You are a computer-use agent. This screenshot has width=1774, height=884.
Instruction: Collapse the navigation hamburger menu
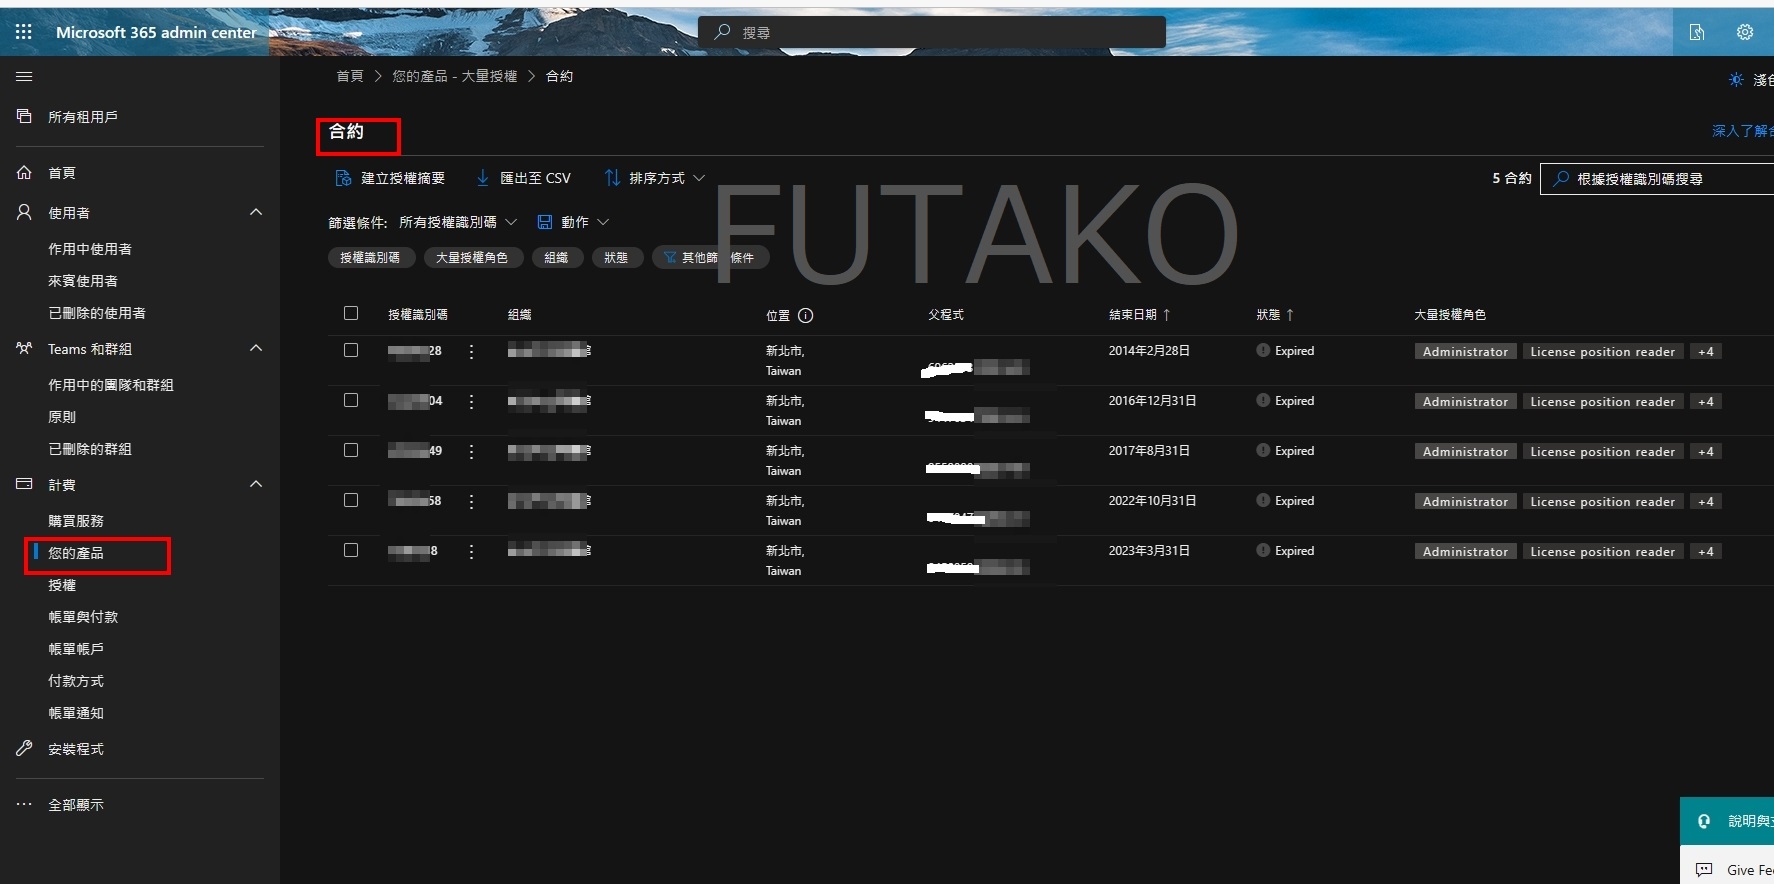click(25, 77)
